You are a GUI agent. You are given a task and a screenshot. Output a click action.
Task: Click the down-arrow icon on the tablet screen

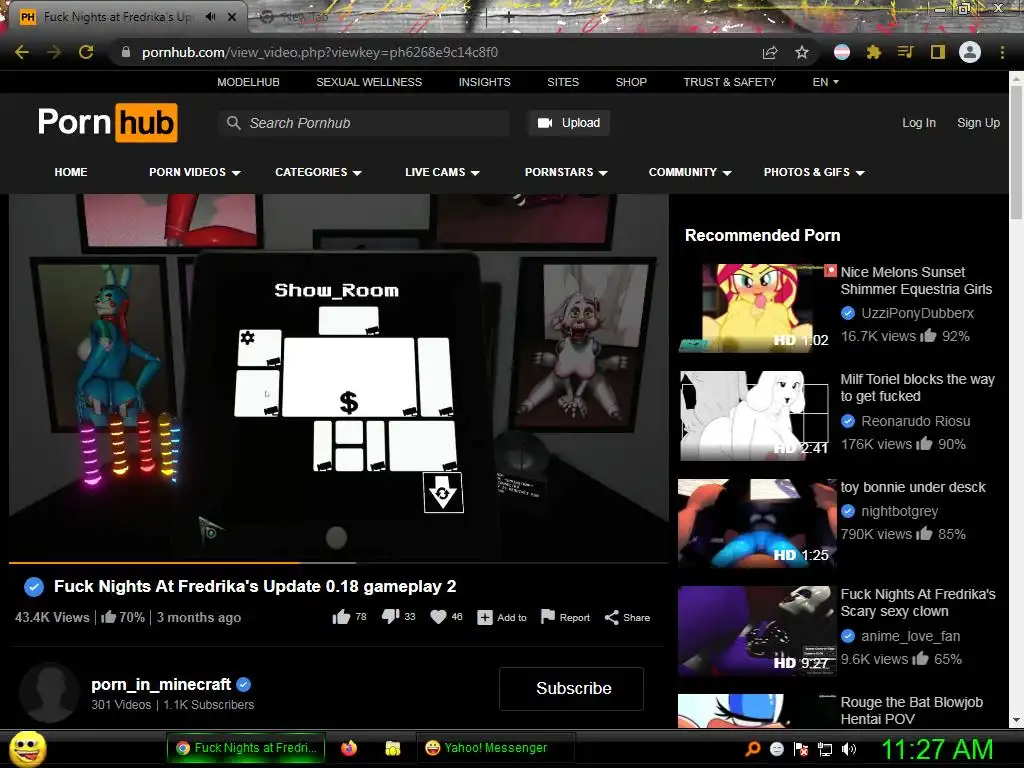coord(443,492)
